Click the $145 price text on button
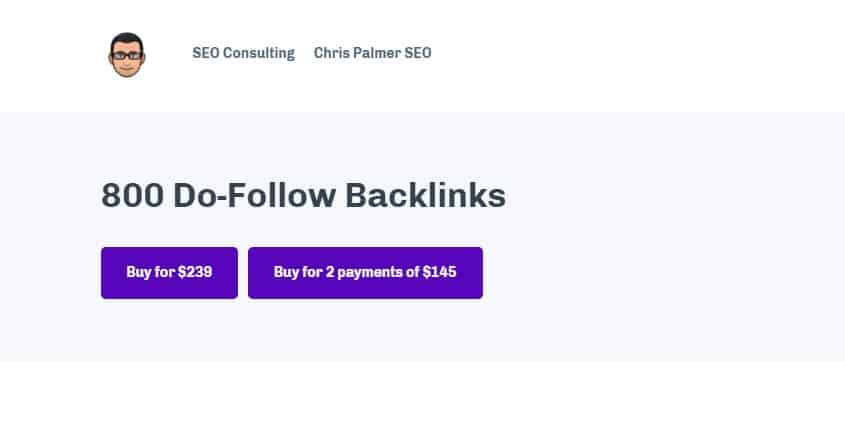This screenshot has height=424, width=845. [439, 272]
